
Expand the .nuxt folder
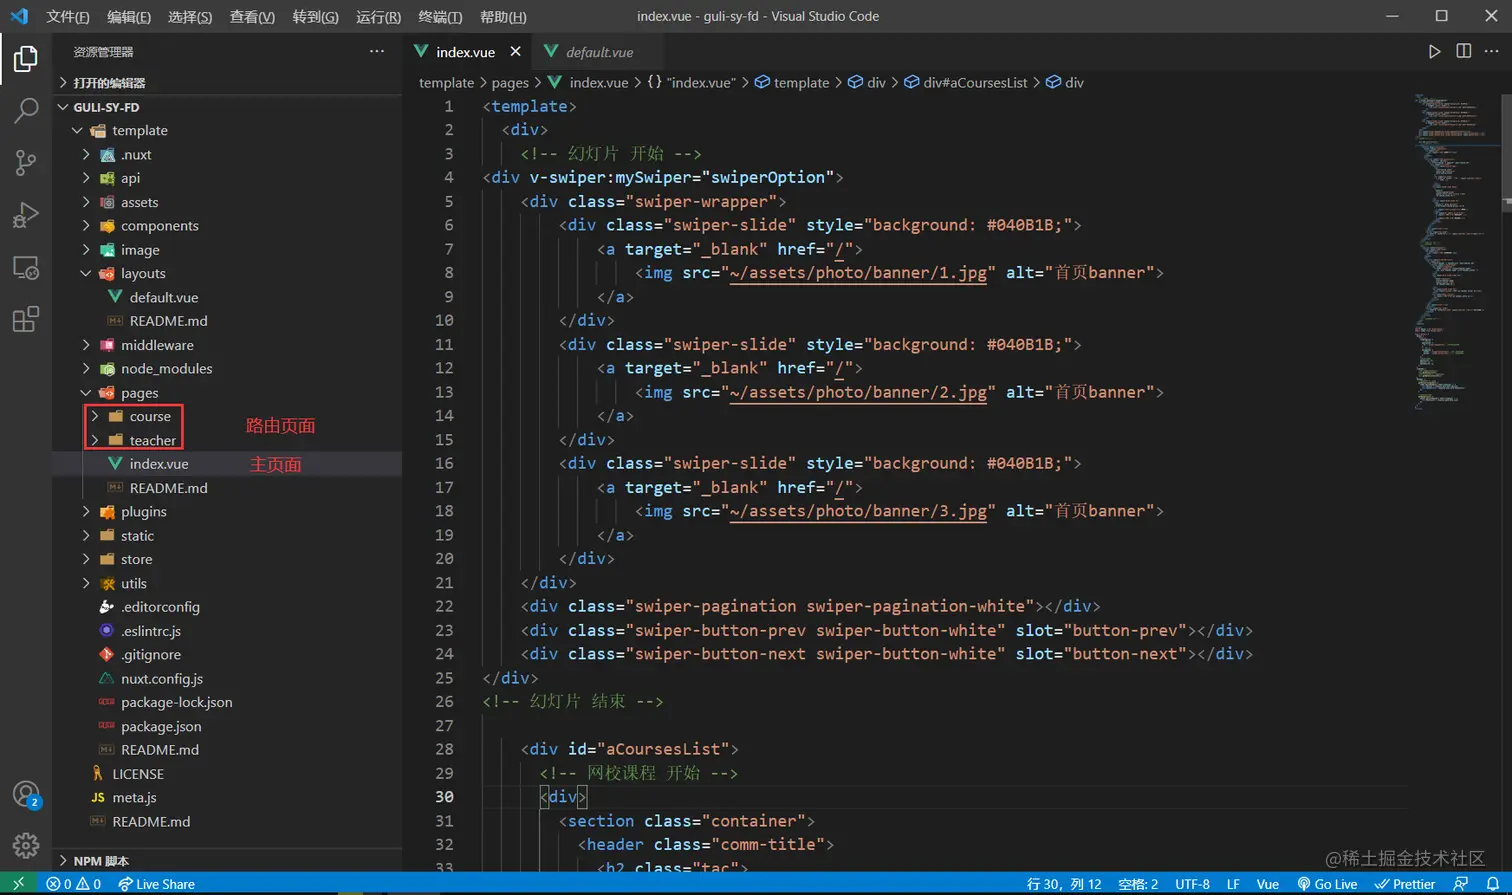pos(228,155)
